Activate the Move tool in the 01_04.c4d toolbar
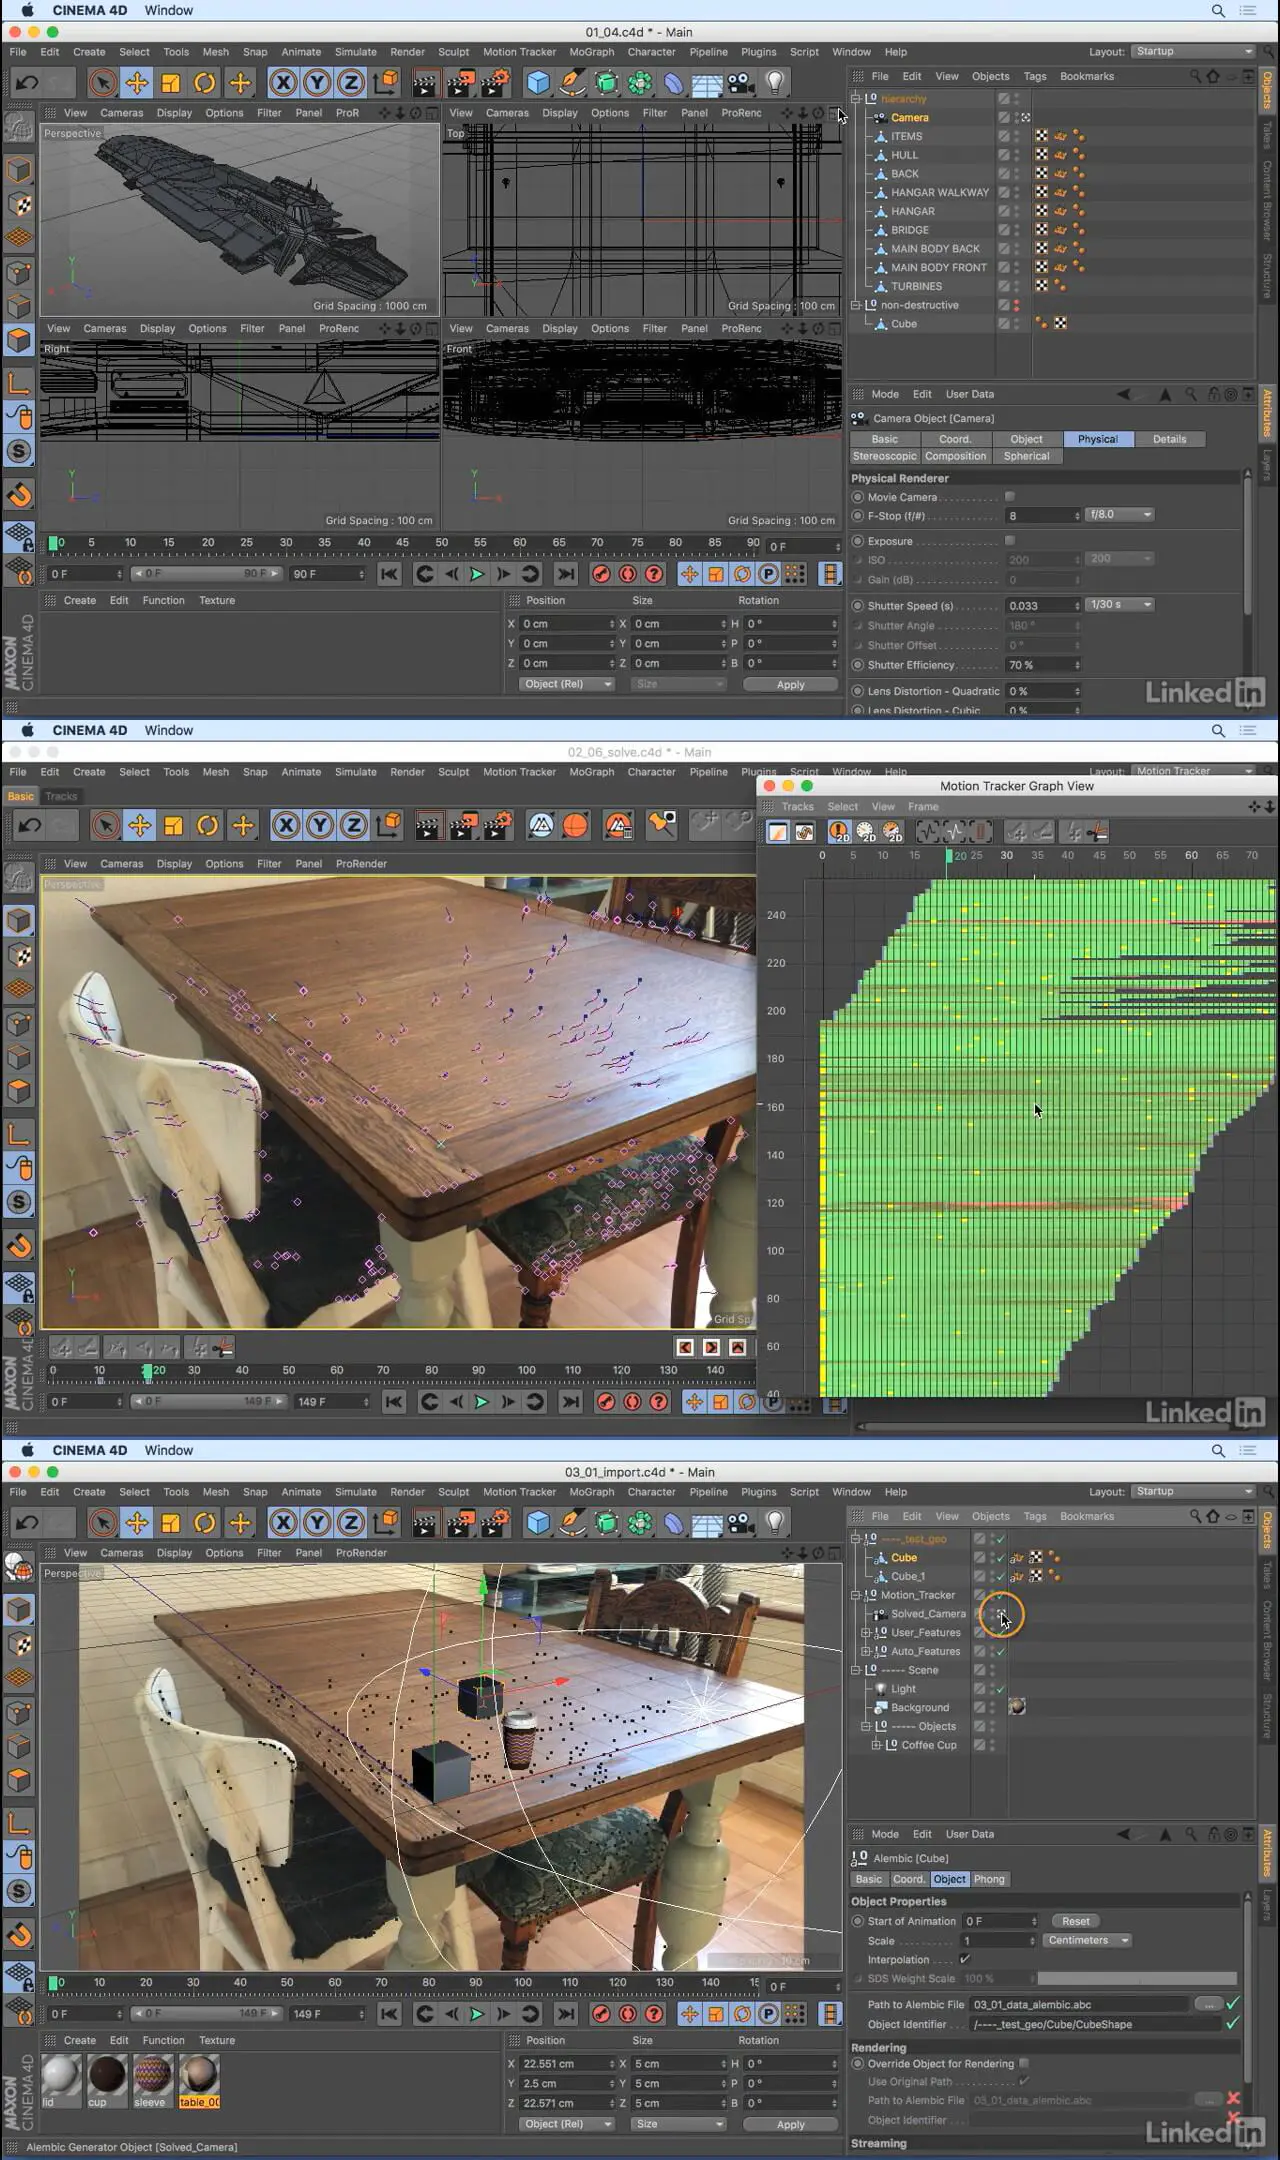This screenshot has width=1280, height=2160. coord(137,82)
